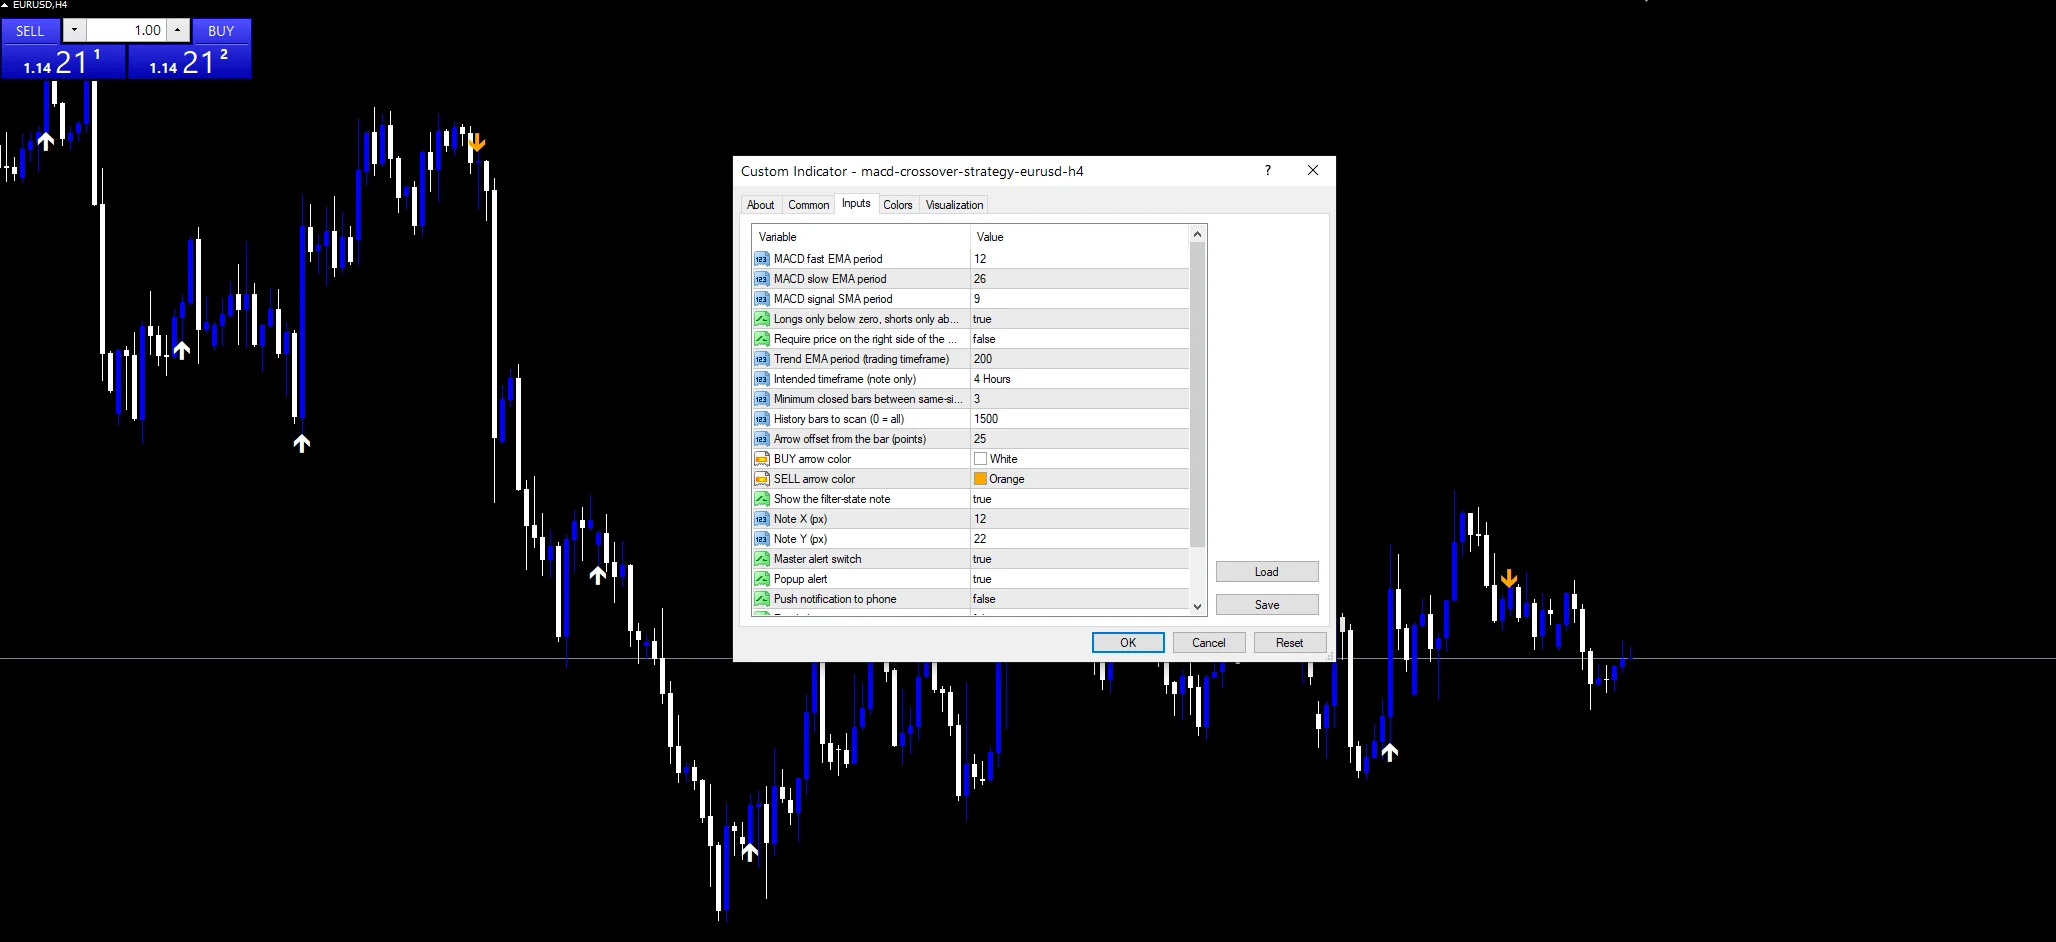Click the dialog help question mark
This screenshot has width=2056, height=942.
point(1268,171)
